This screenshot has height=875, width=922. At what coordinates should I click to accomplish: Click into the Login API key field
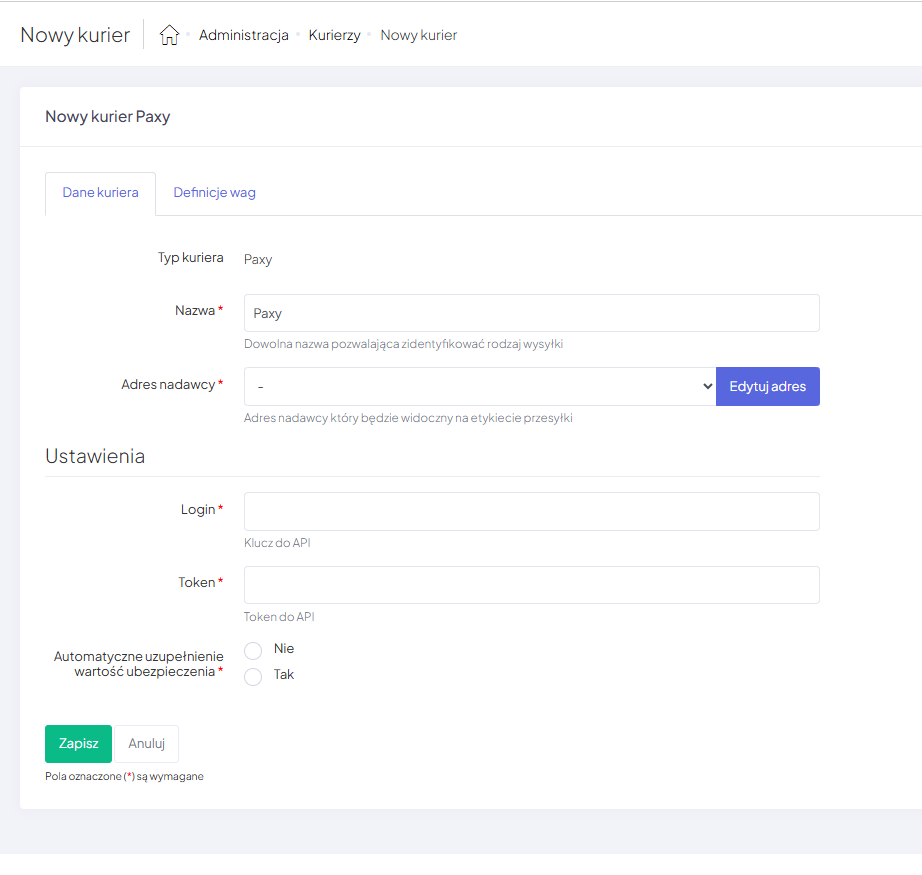coord(531,511)
